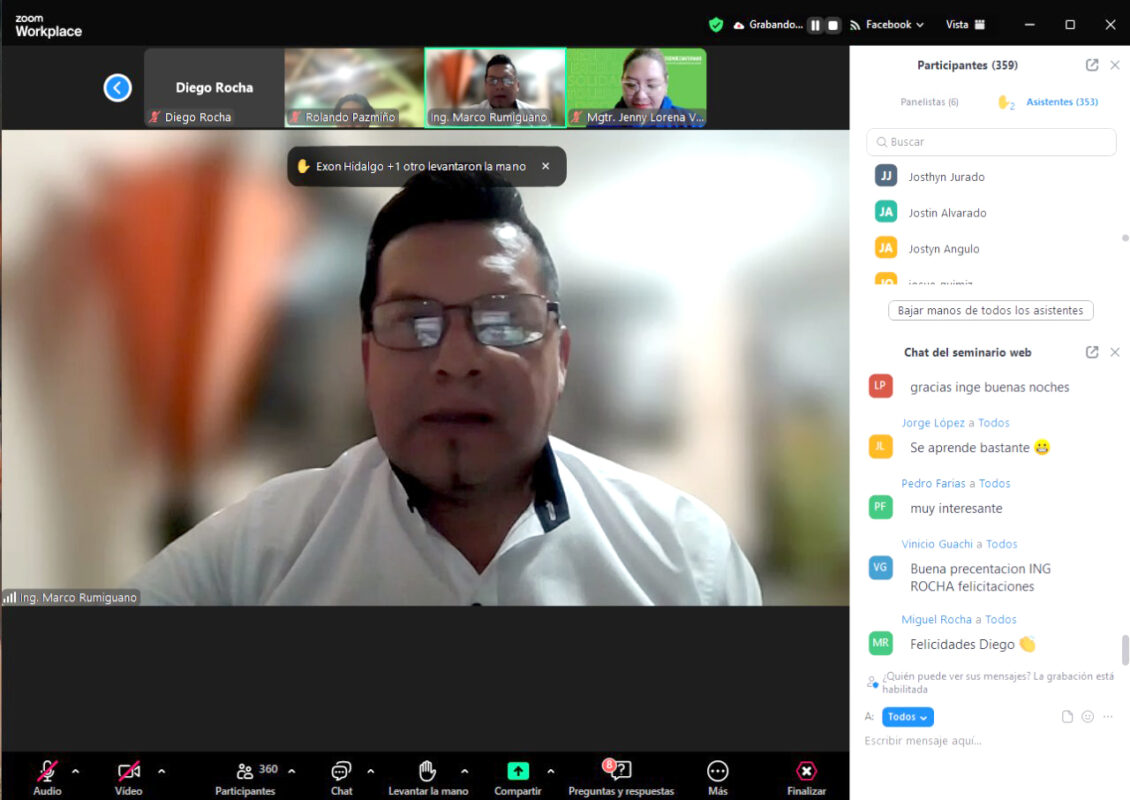Open the Todos recipient dropdown
Screen dimensions: 1130x800
tap(907, 716)
